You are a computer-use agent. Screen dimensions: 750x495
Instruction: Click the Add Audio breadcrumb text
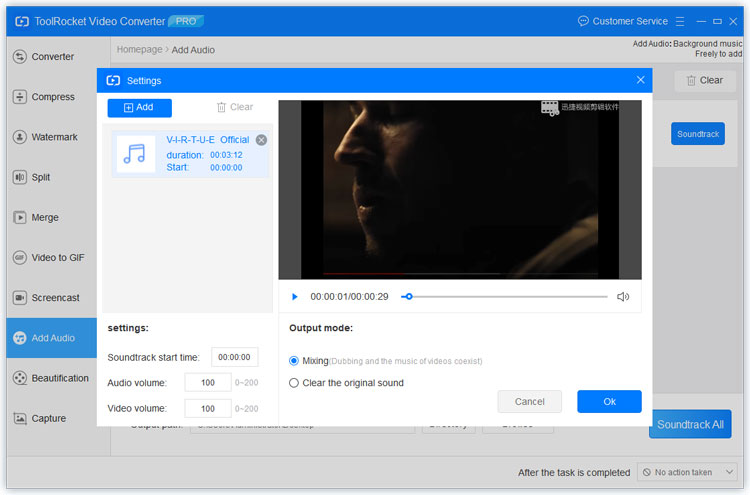tap(193, 50)
